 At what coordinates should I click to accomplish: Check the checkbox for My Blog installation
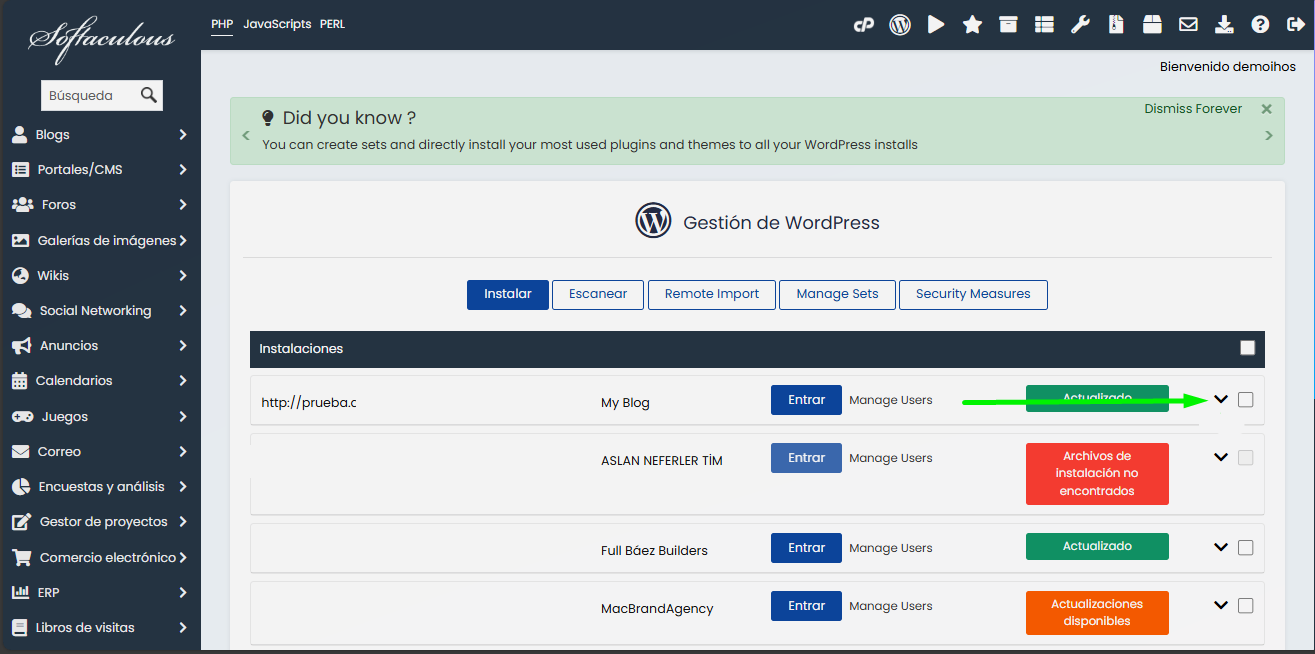click(1246, 398)
